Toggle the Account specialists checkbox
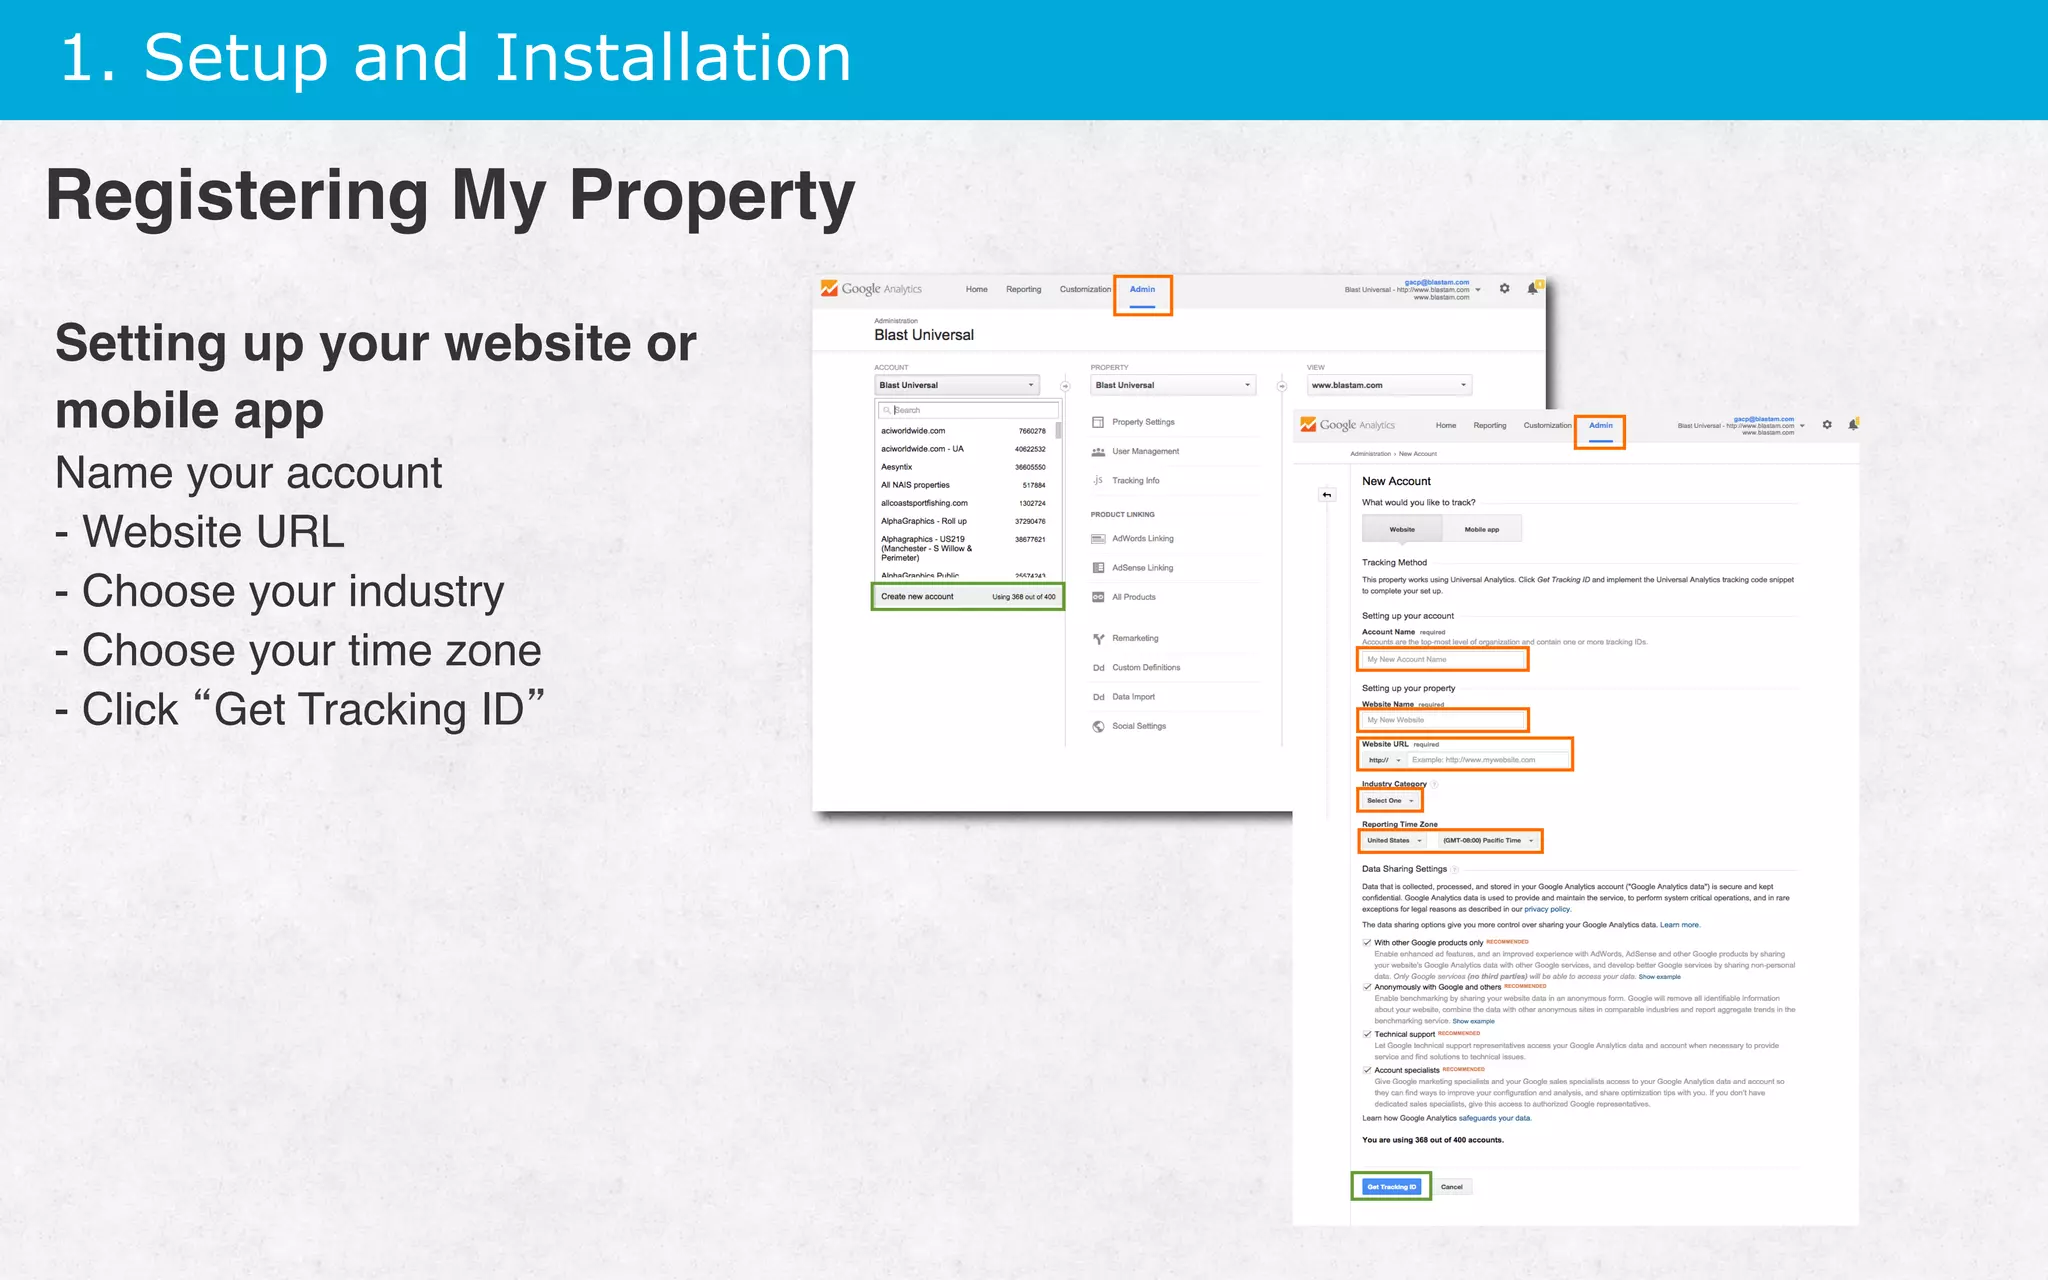This screenshot has width=2048, height=1280. [1367, 1070]
